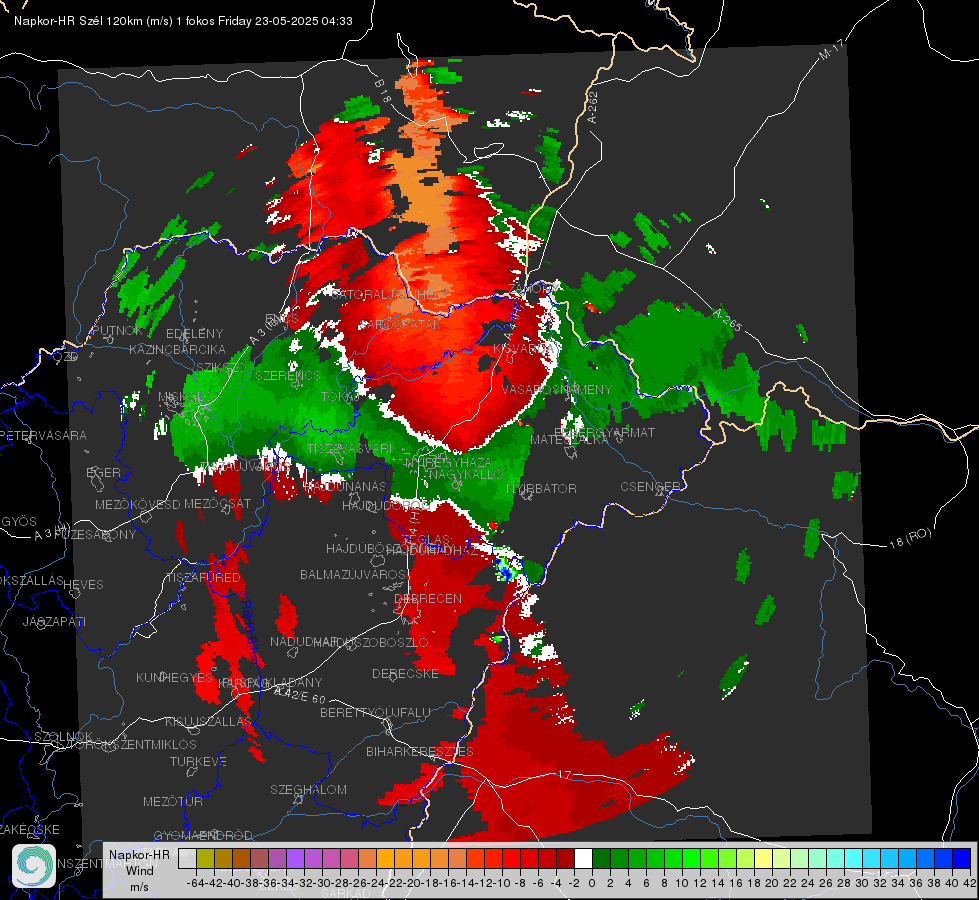This screenshot has width=979, height=900.
Task: Click the A-262 road label
Action: (x=592, y=107)
